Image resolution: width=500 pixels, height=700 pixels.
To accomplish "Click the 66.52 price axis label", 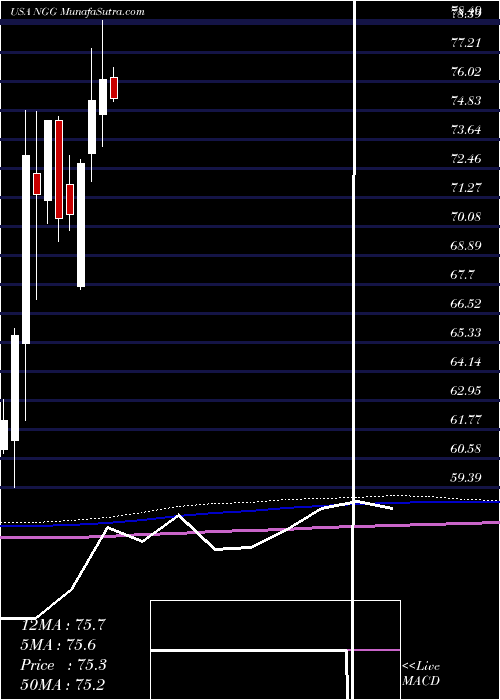I will pos(466,304).
